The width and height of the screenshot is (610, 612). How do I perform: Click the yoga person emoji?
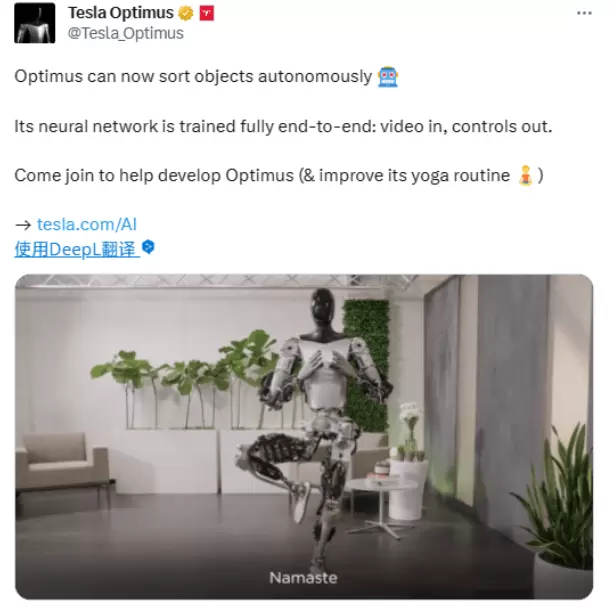[x=525, y=176]
